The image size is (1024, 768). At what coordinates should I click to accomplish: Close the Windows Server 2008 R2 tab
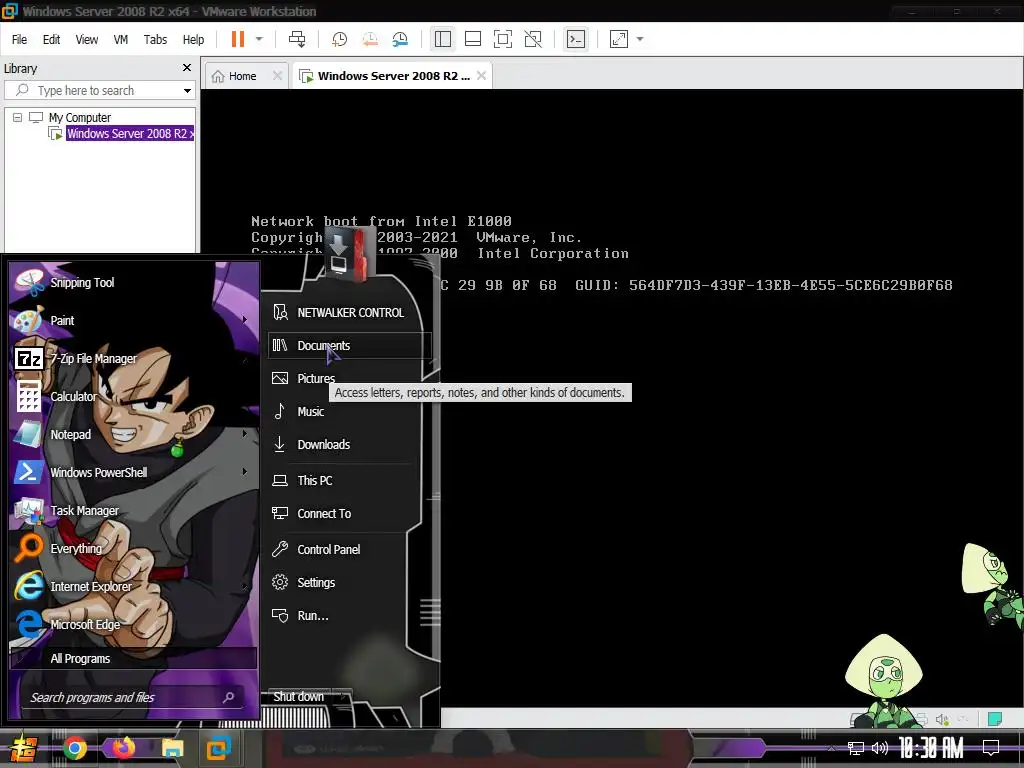point(481,76)
